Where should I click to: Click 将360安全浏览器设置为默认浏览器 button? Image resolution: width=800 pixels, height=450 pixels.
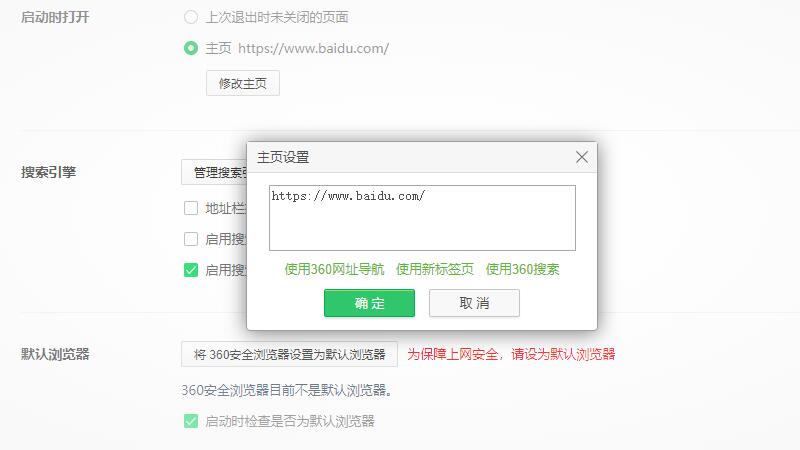tap(289, 354)
